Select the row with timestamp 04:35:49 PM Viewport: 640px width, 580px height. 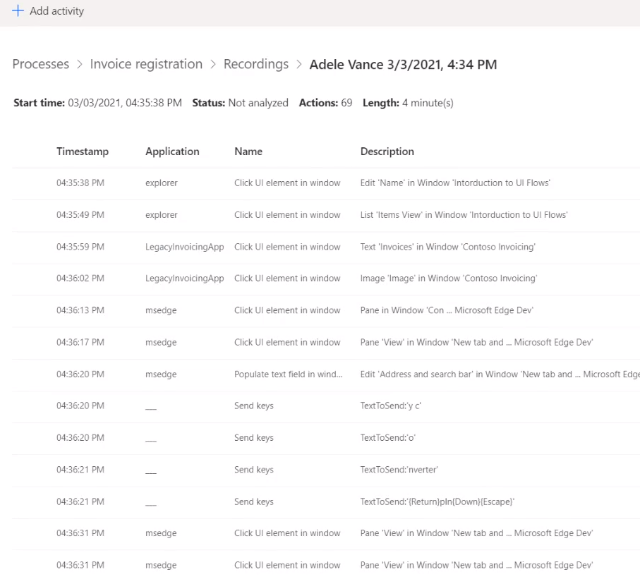[326, 215]
